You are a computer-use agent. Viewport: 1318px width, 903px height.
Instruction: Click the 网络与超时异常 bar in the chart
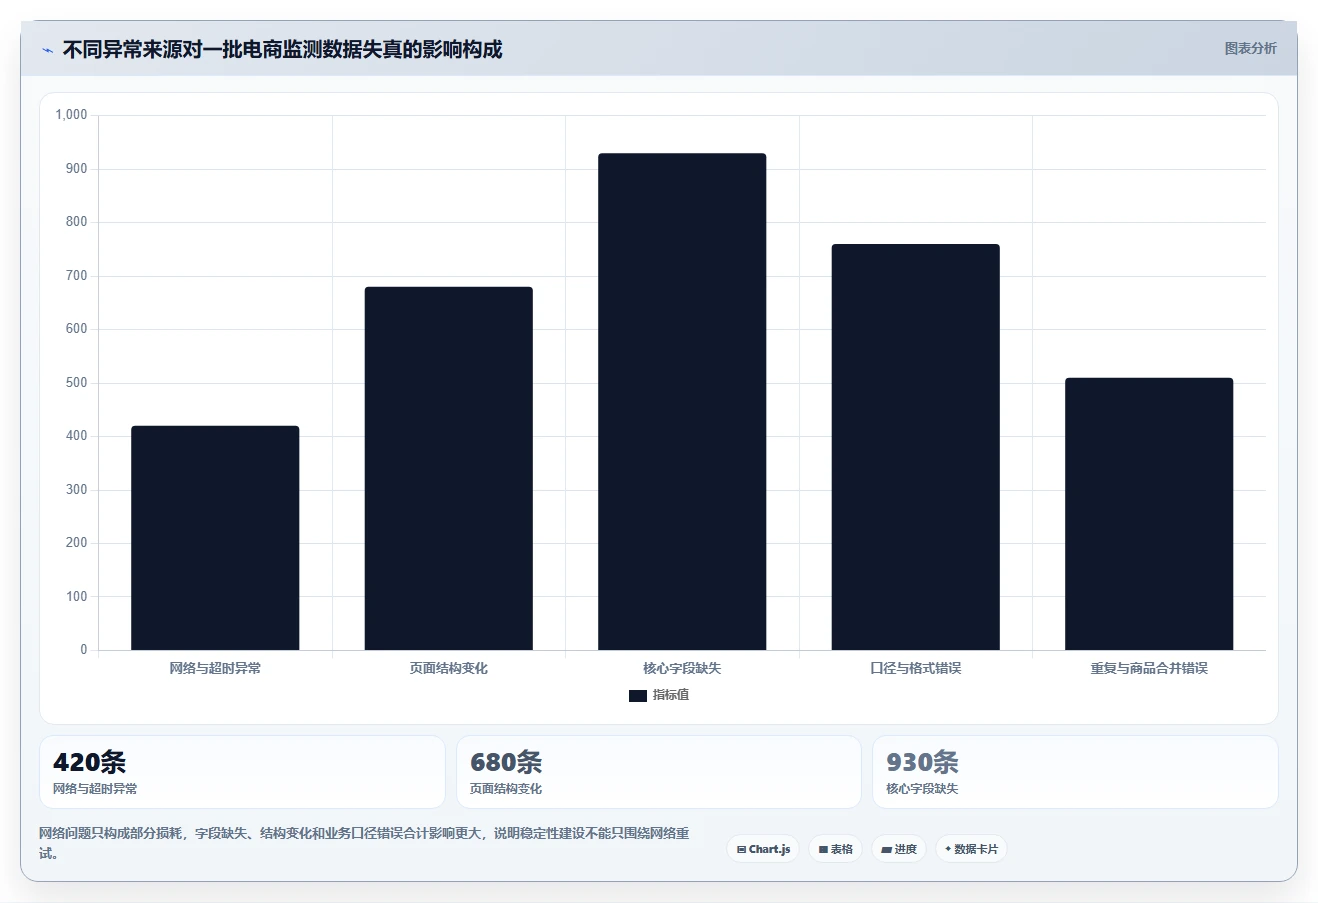tap(215, 538)
